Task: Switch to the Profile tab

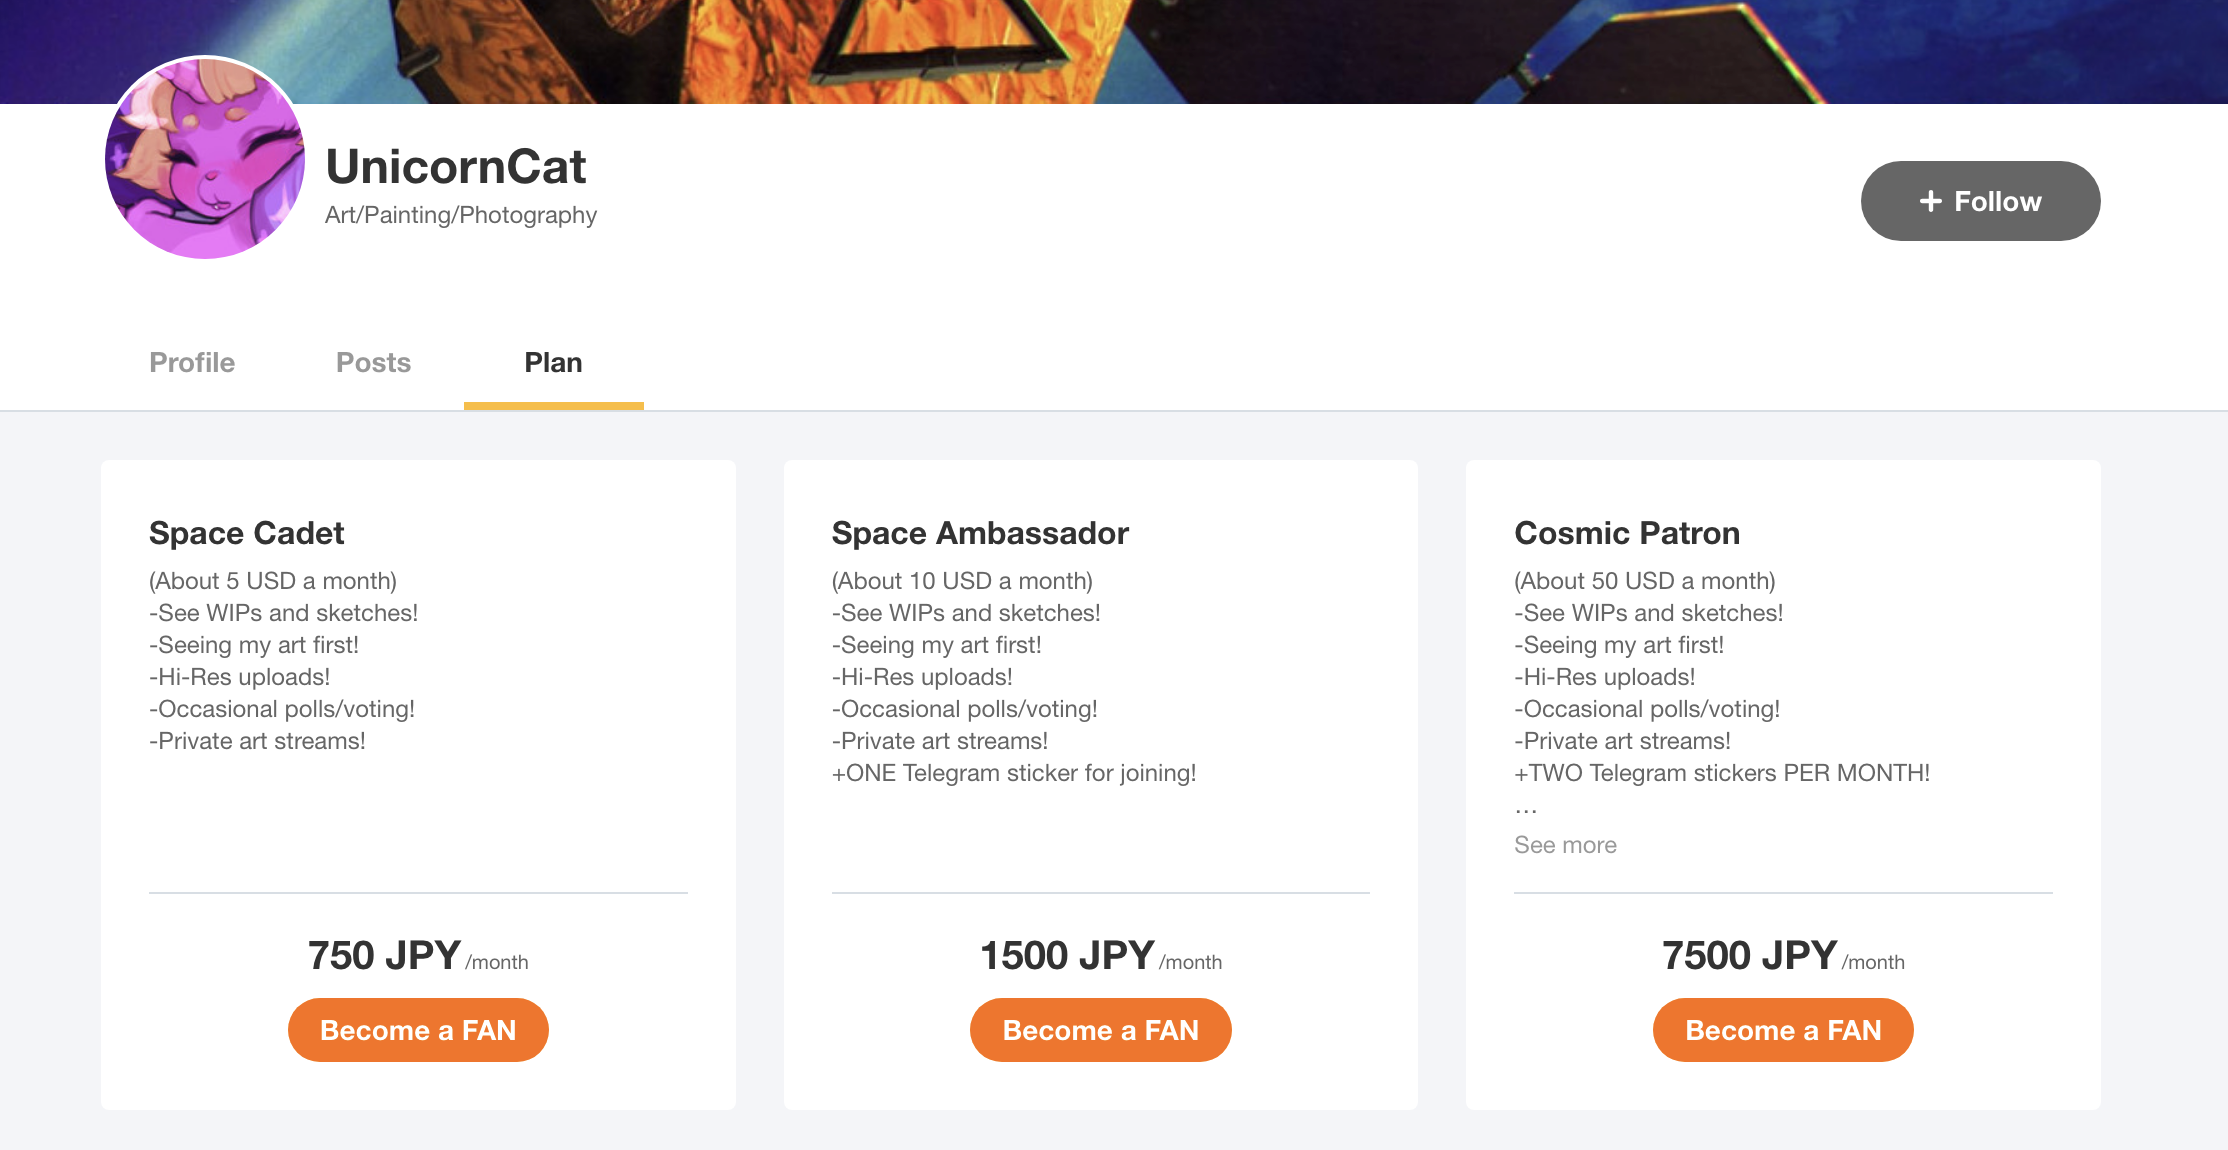Action: point(192,362)
